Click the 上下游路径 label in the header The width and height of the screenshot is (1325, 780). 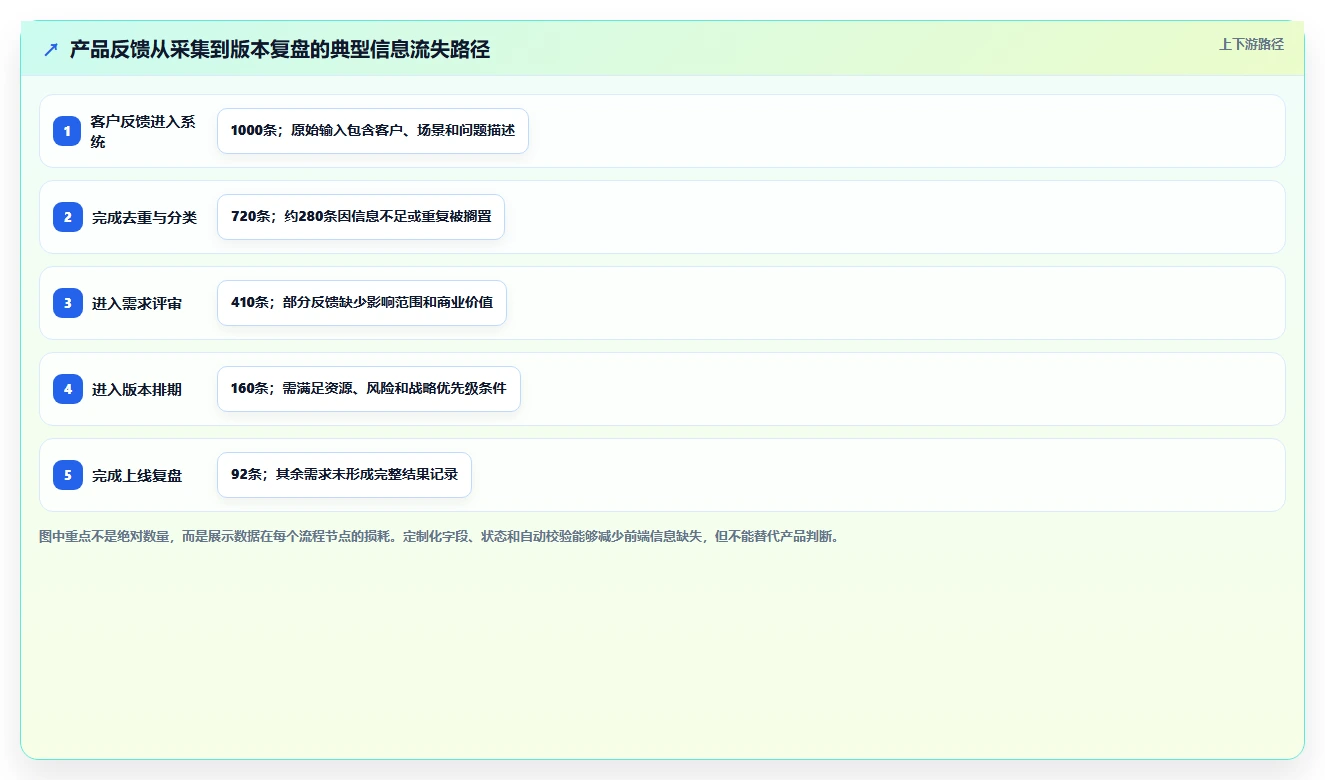[1251, 44]
